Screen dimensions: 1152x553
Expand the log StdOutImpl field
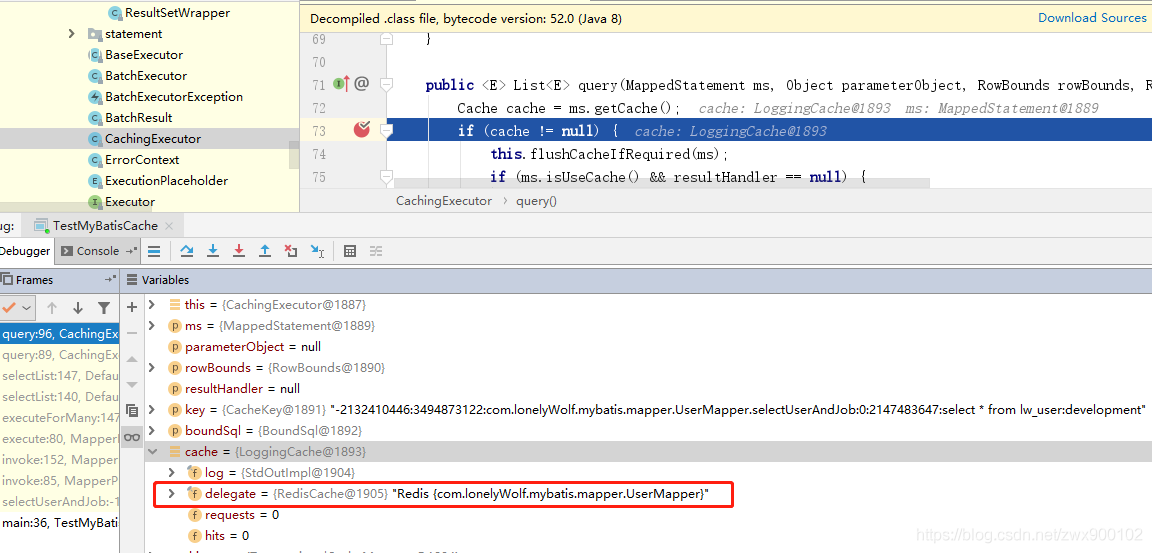172,472
